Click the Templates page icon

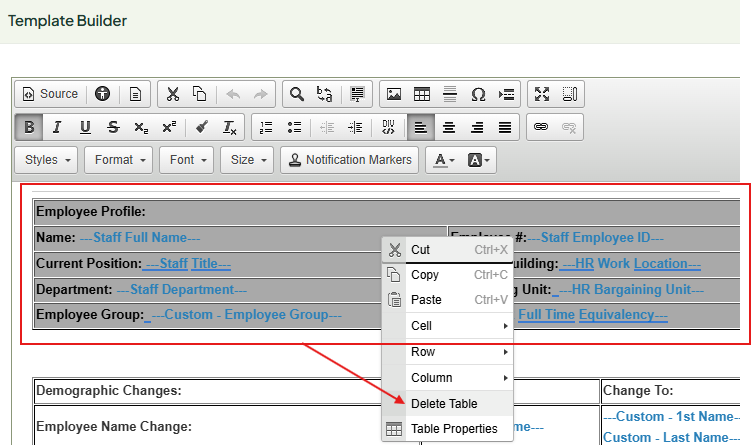pyautogui.click(x=135, y=94)
